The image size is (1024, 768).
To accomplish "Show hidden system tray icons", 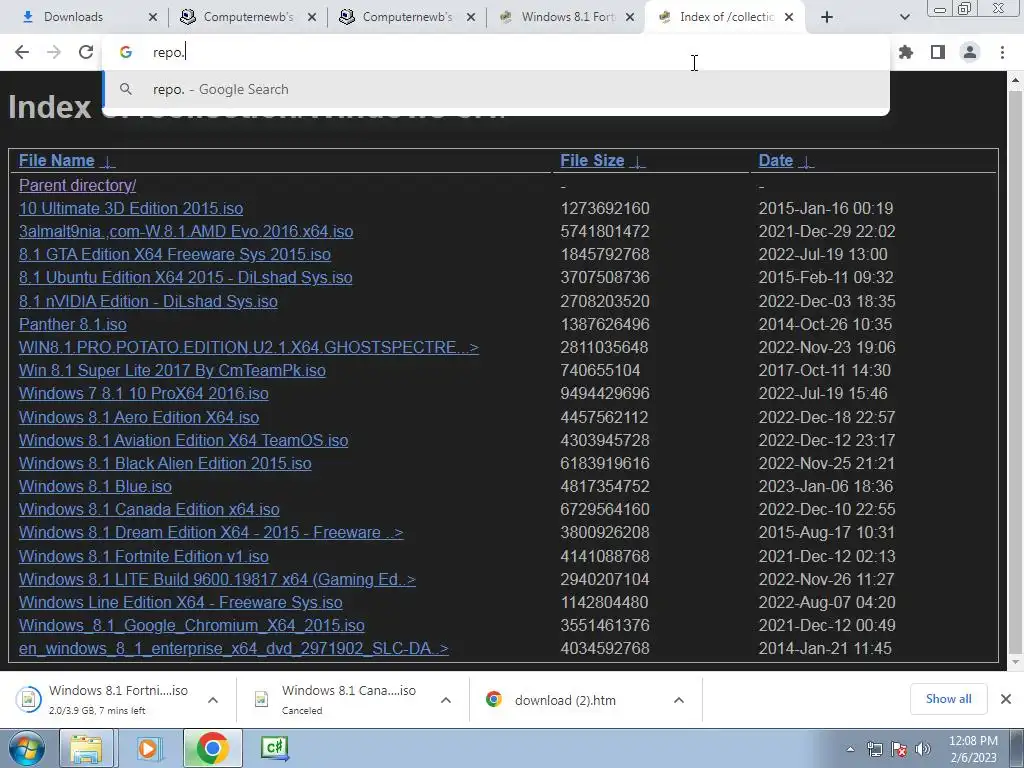I will (850, 749).
